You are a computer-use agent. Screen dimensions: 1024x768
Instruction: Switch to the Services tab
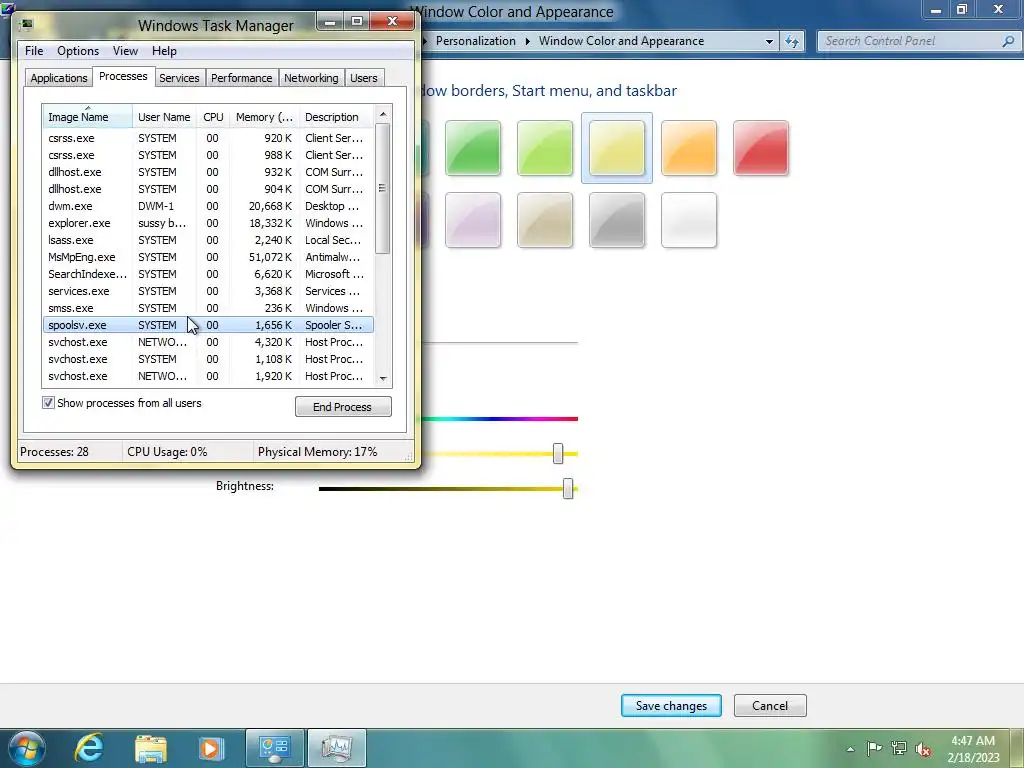(179, 78)
